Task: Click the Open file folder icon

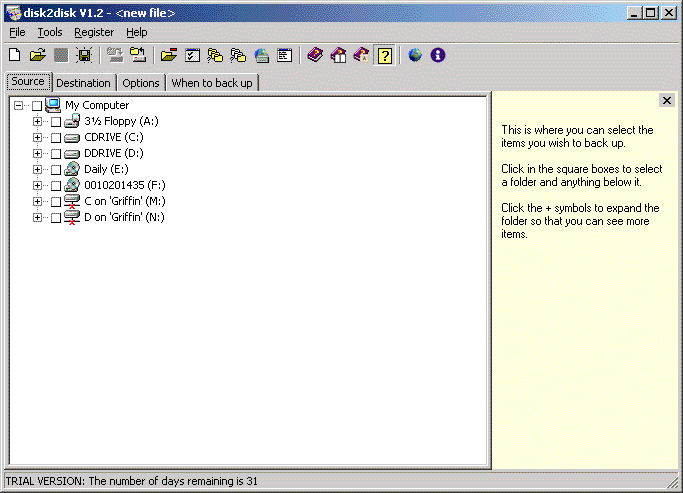Action: click(38, 55)
